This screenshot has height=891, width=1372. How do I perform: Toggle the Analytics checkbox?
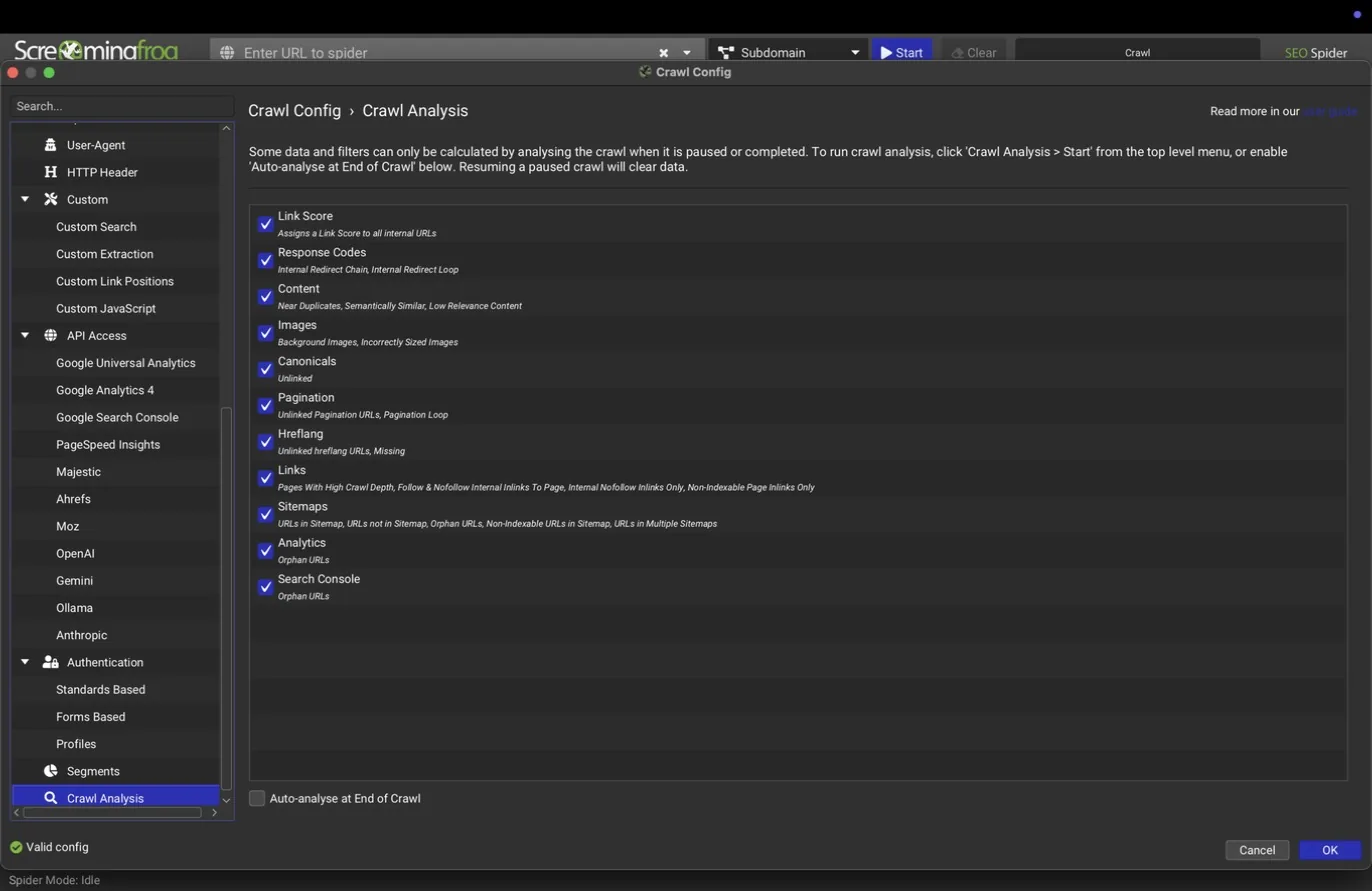(265, 551)
